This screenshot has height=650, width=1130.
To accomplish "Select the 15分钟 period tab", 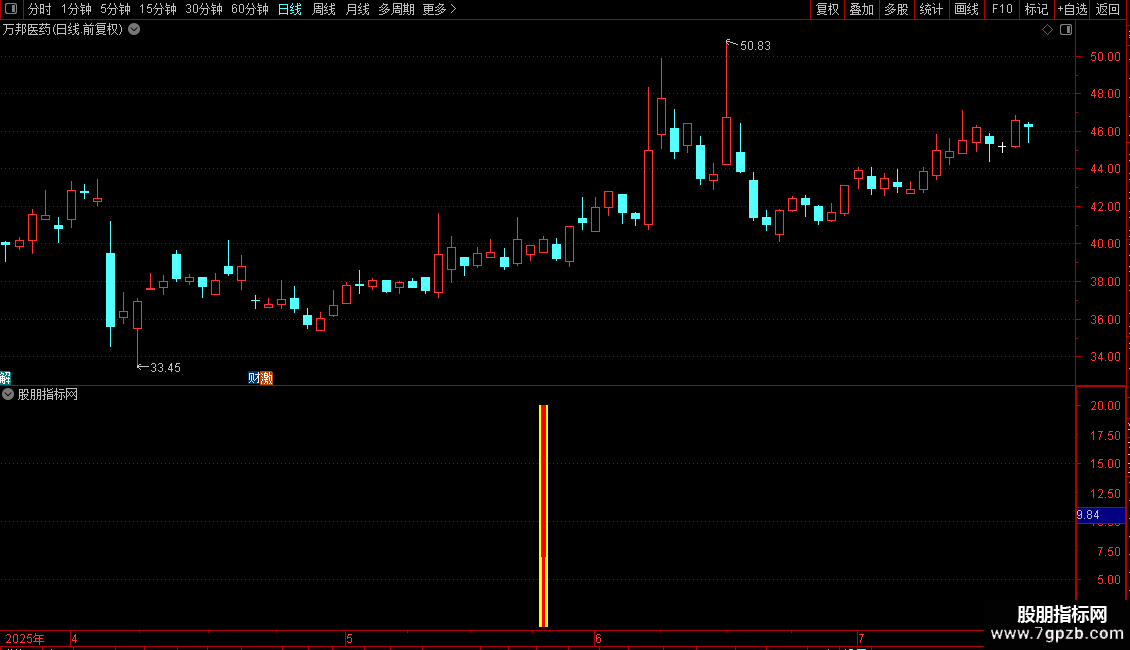I will (158, 9).
